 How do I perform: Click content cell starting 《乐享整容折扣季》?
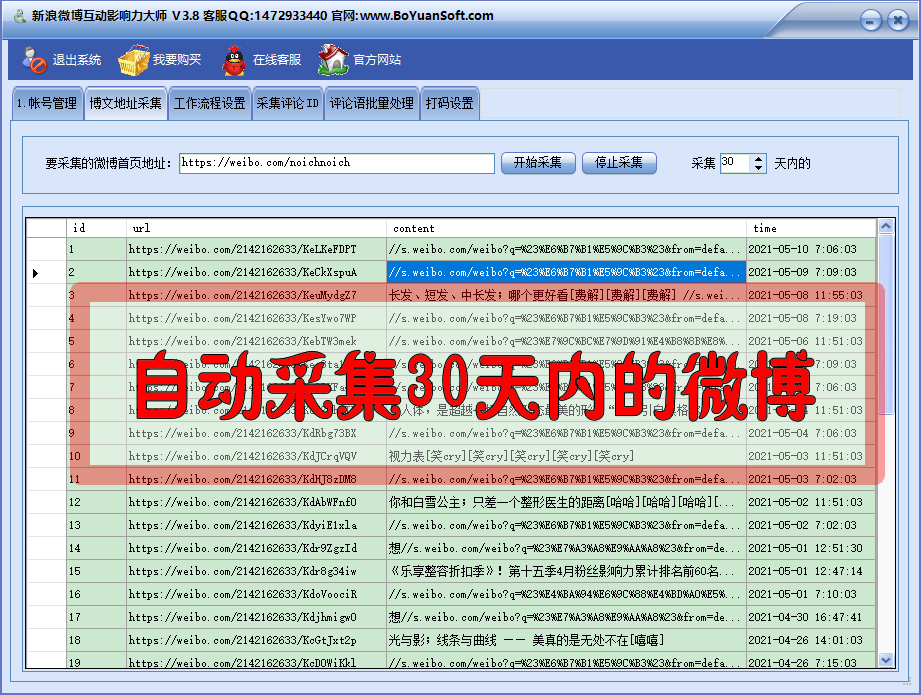tap(566, 571)
